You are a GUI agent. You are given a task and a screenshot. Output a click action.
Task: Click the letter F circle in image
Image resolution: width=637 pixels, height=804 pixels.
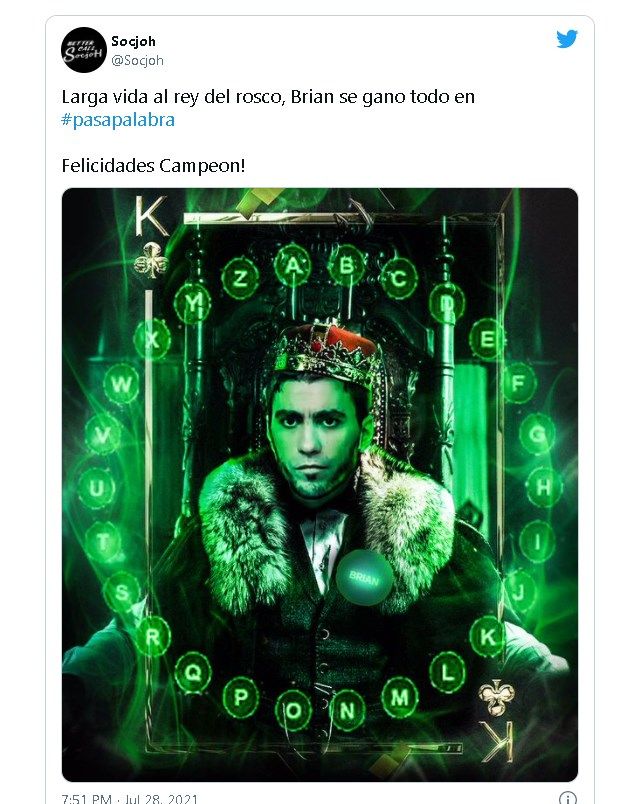pyautogui.click(x=518, y=381)
